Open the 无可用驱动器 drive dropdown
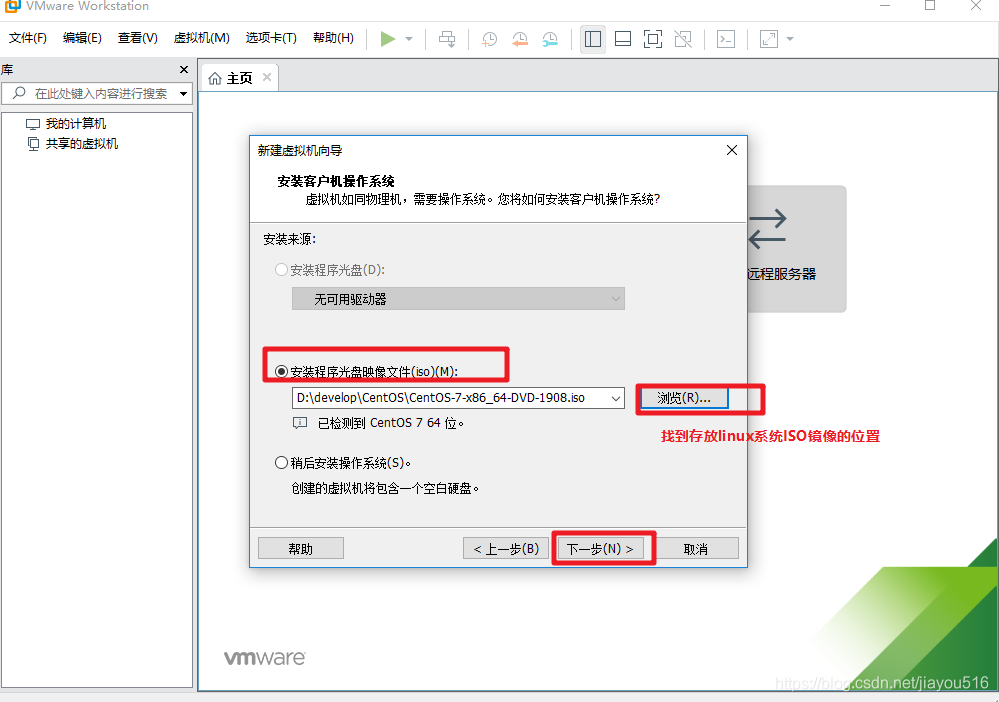Viewport: 999px width, 702px height. [458, 299]
